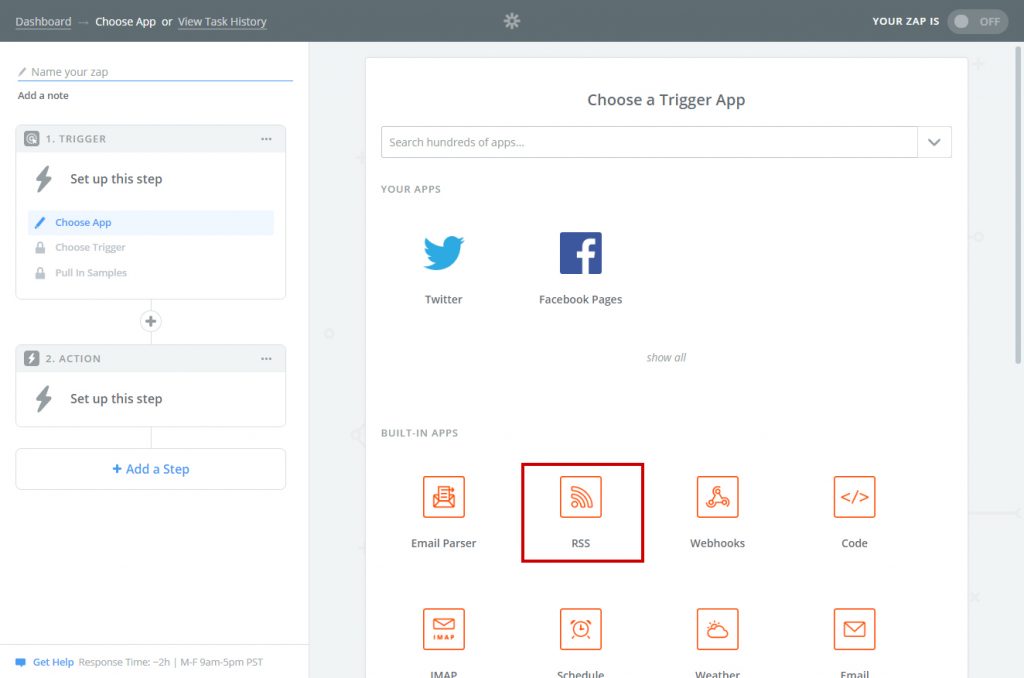Click the IMAP app icon

click(443, 629)
